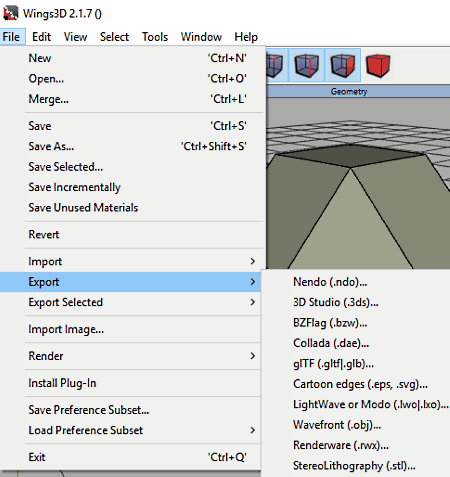Export as Renderware (.rwx)...
This screenshot has height=477, width=450.
click(356, 445)
